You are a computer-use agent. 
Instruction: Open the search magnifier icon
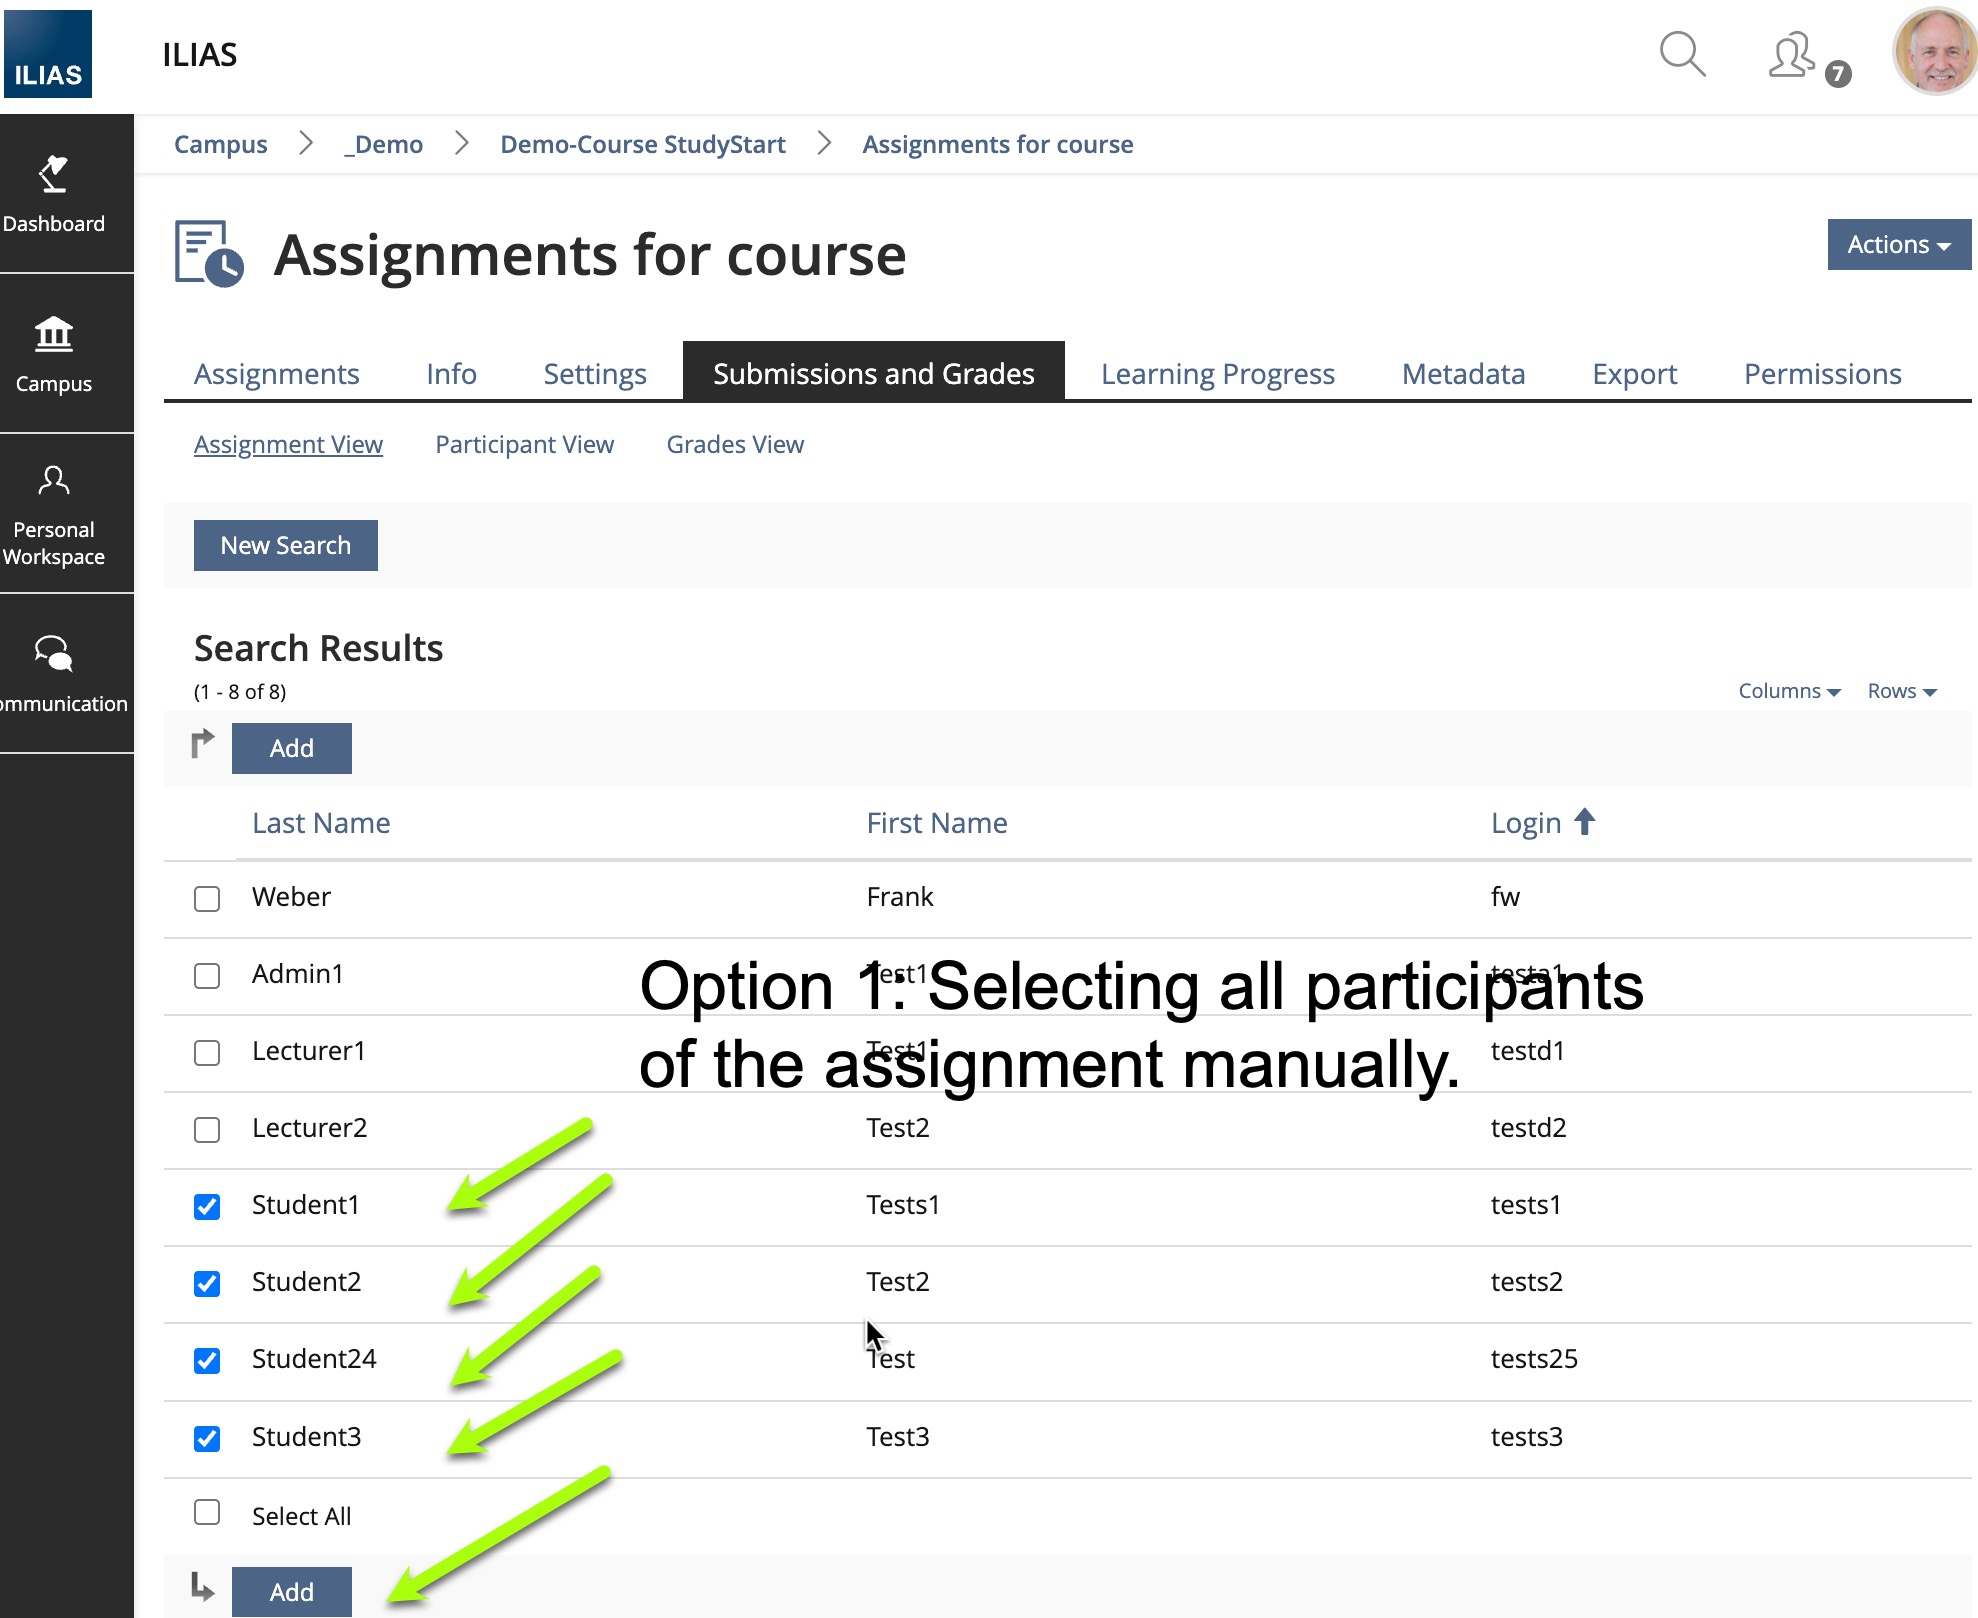tap(1681, 54)
